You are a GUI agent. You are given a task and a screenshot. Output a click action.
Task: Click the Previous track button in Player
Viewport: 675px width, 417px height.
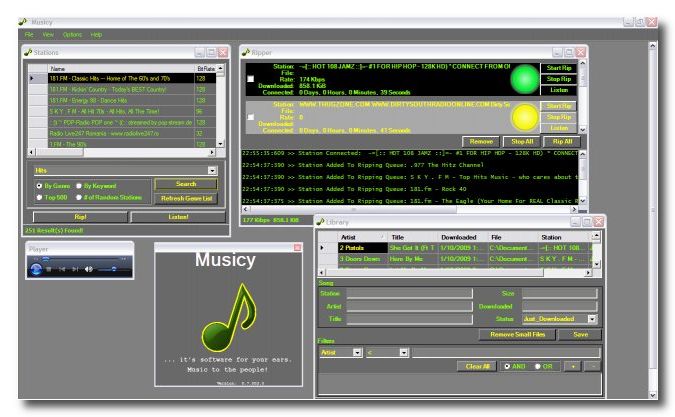pyautogui.click(x=62, y=269)
